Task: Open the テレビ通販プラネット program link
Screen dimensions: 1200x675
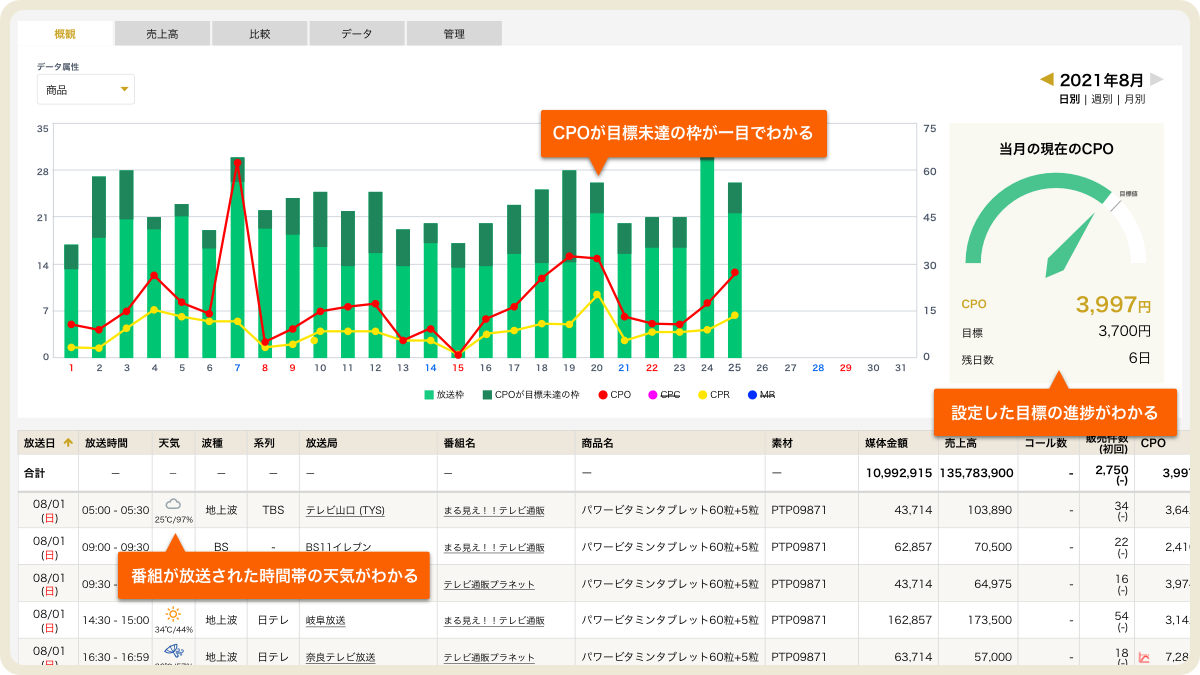Action: pyautogui.click(x=488, y=584)
